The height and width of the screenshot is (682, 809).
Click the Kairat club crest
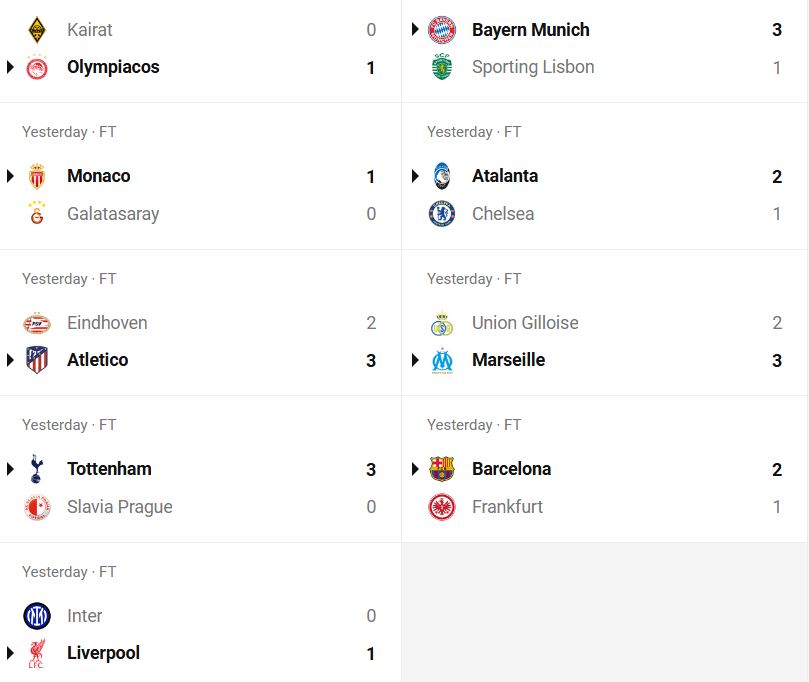tap(37, 30)
